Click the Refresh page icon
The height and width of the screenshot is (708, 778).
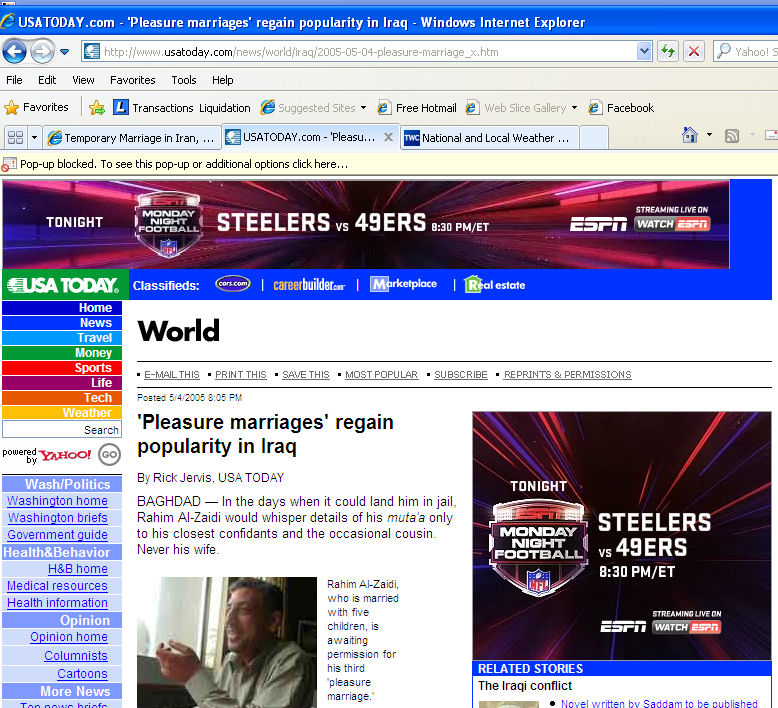pos(668,51)
